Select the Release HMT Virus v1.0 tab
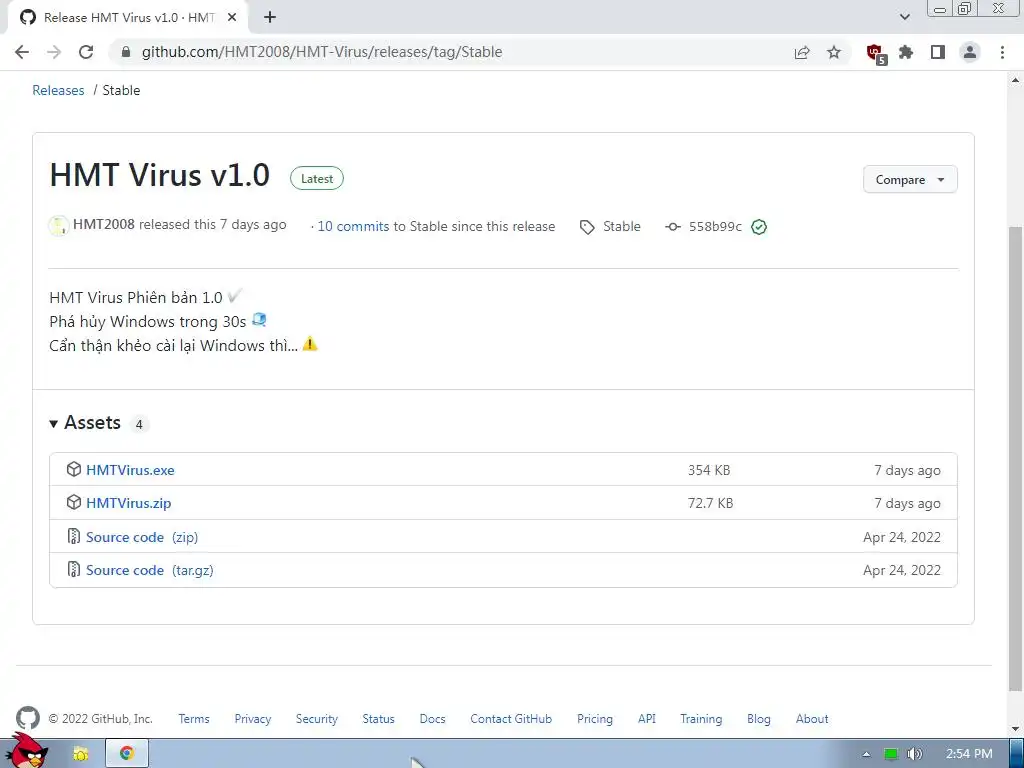The height and width of the screenshot is (768, 1024). point(128,18)
